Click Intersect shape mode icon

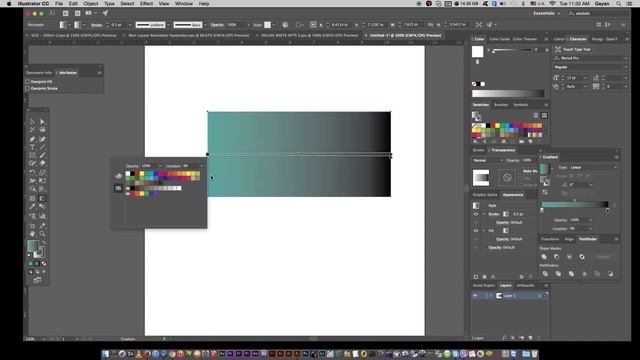point(569,257)
